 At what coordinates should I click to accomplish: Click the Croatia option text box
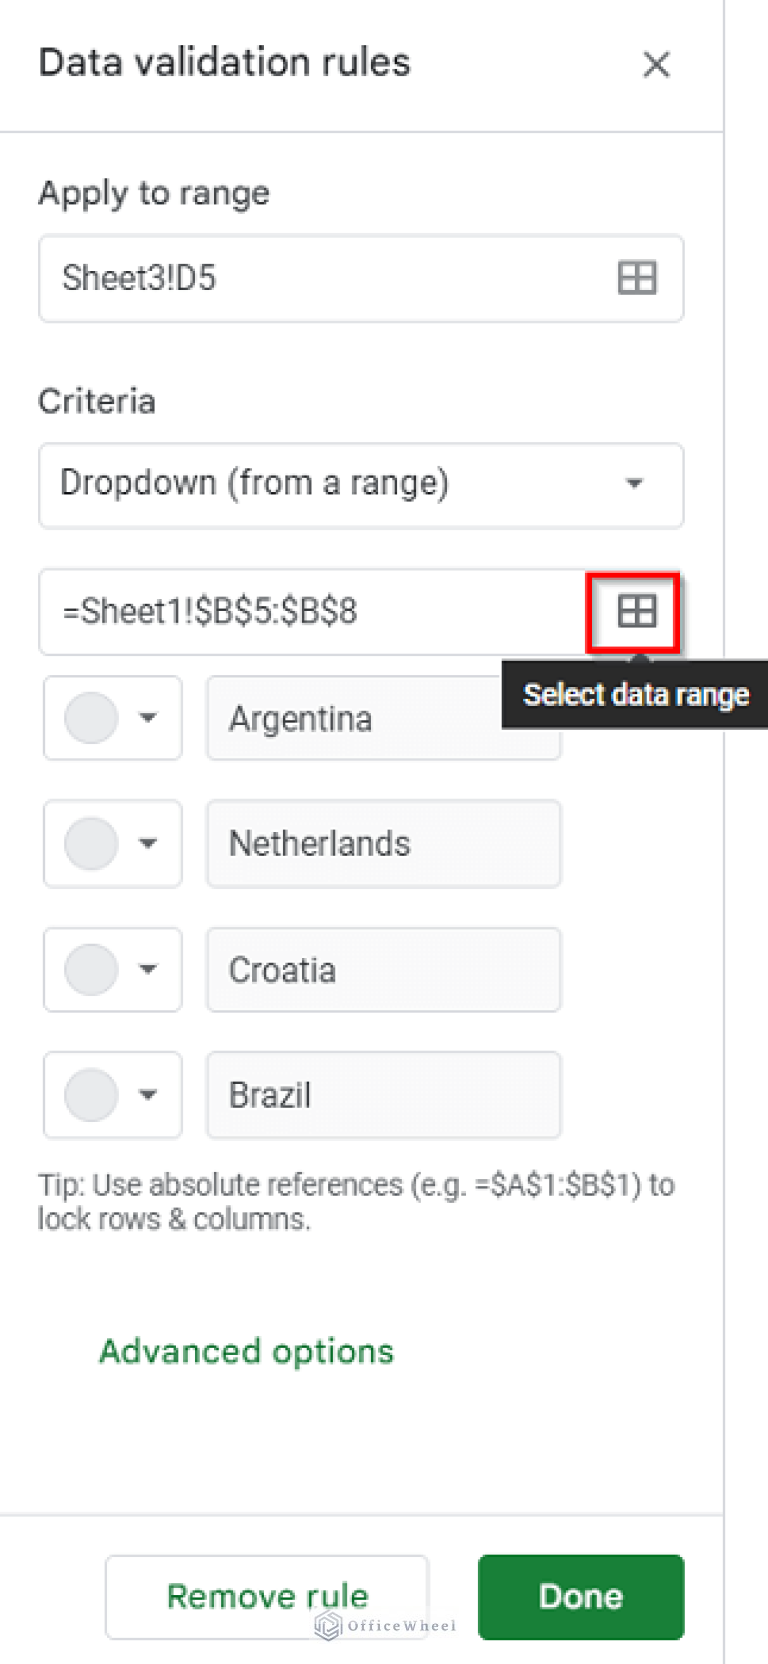tap(383, 969)
